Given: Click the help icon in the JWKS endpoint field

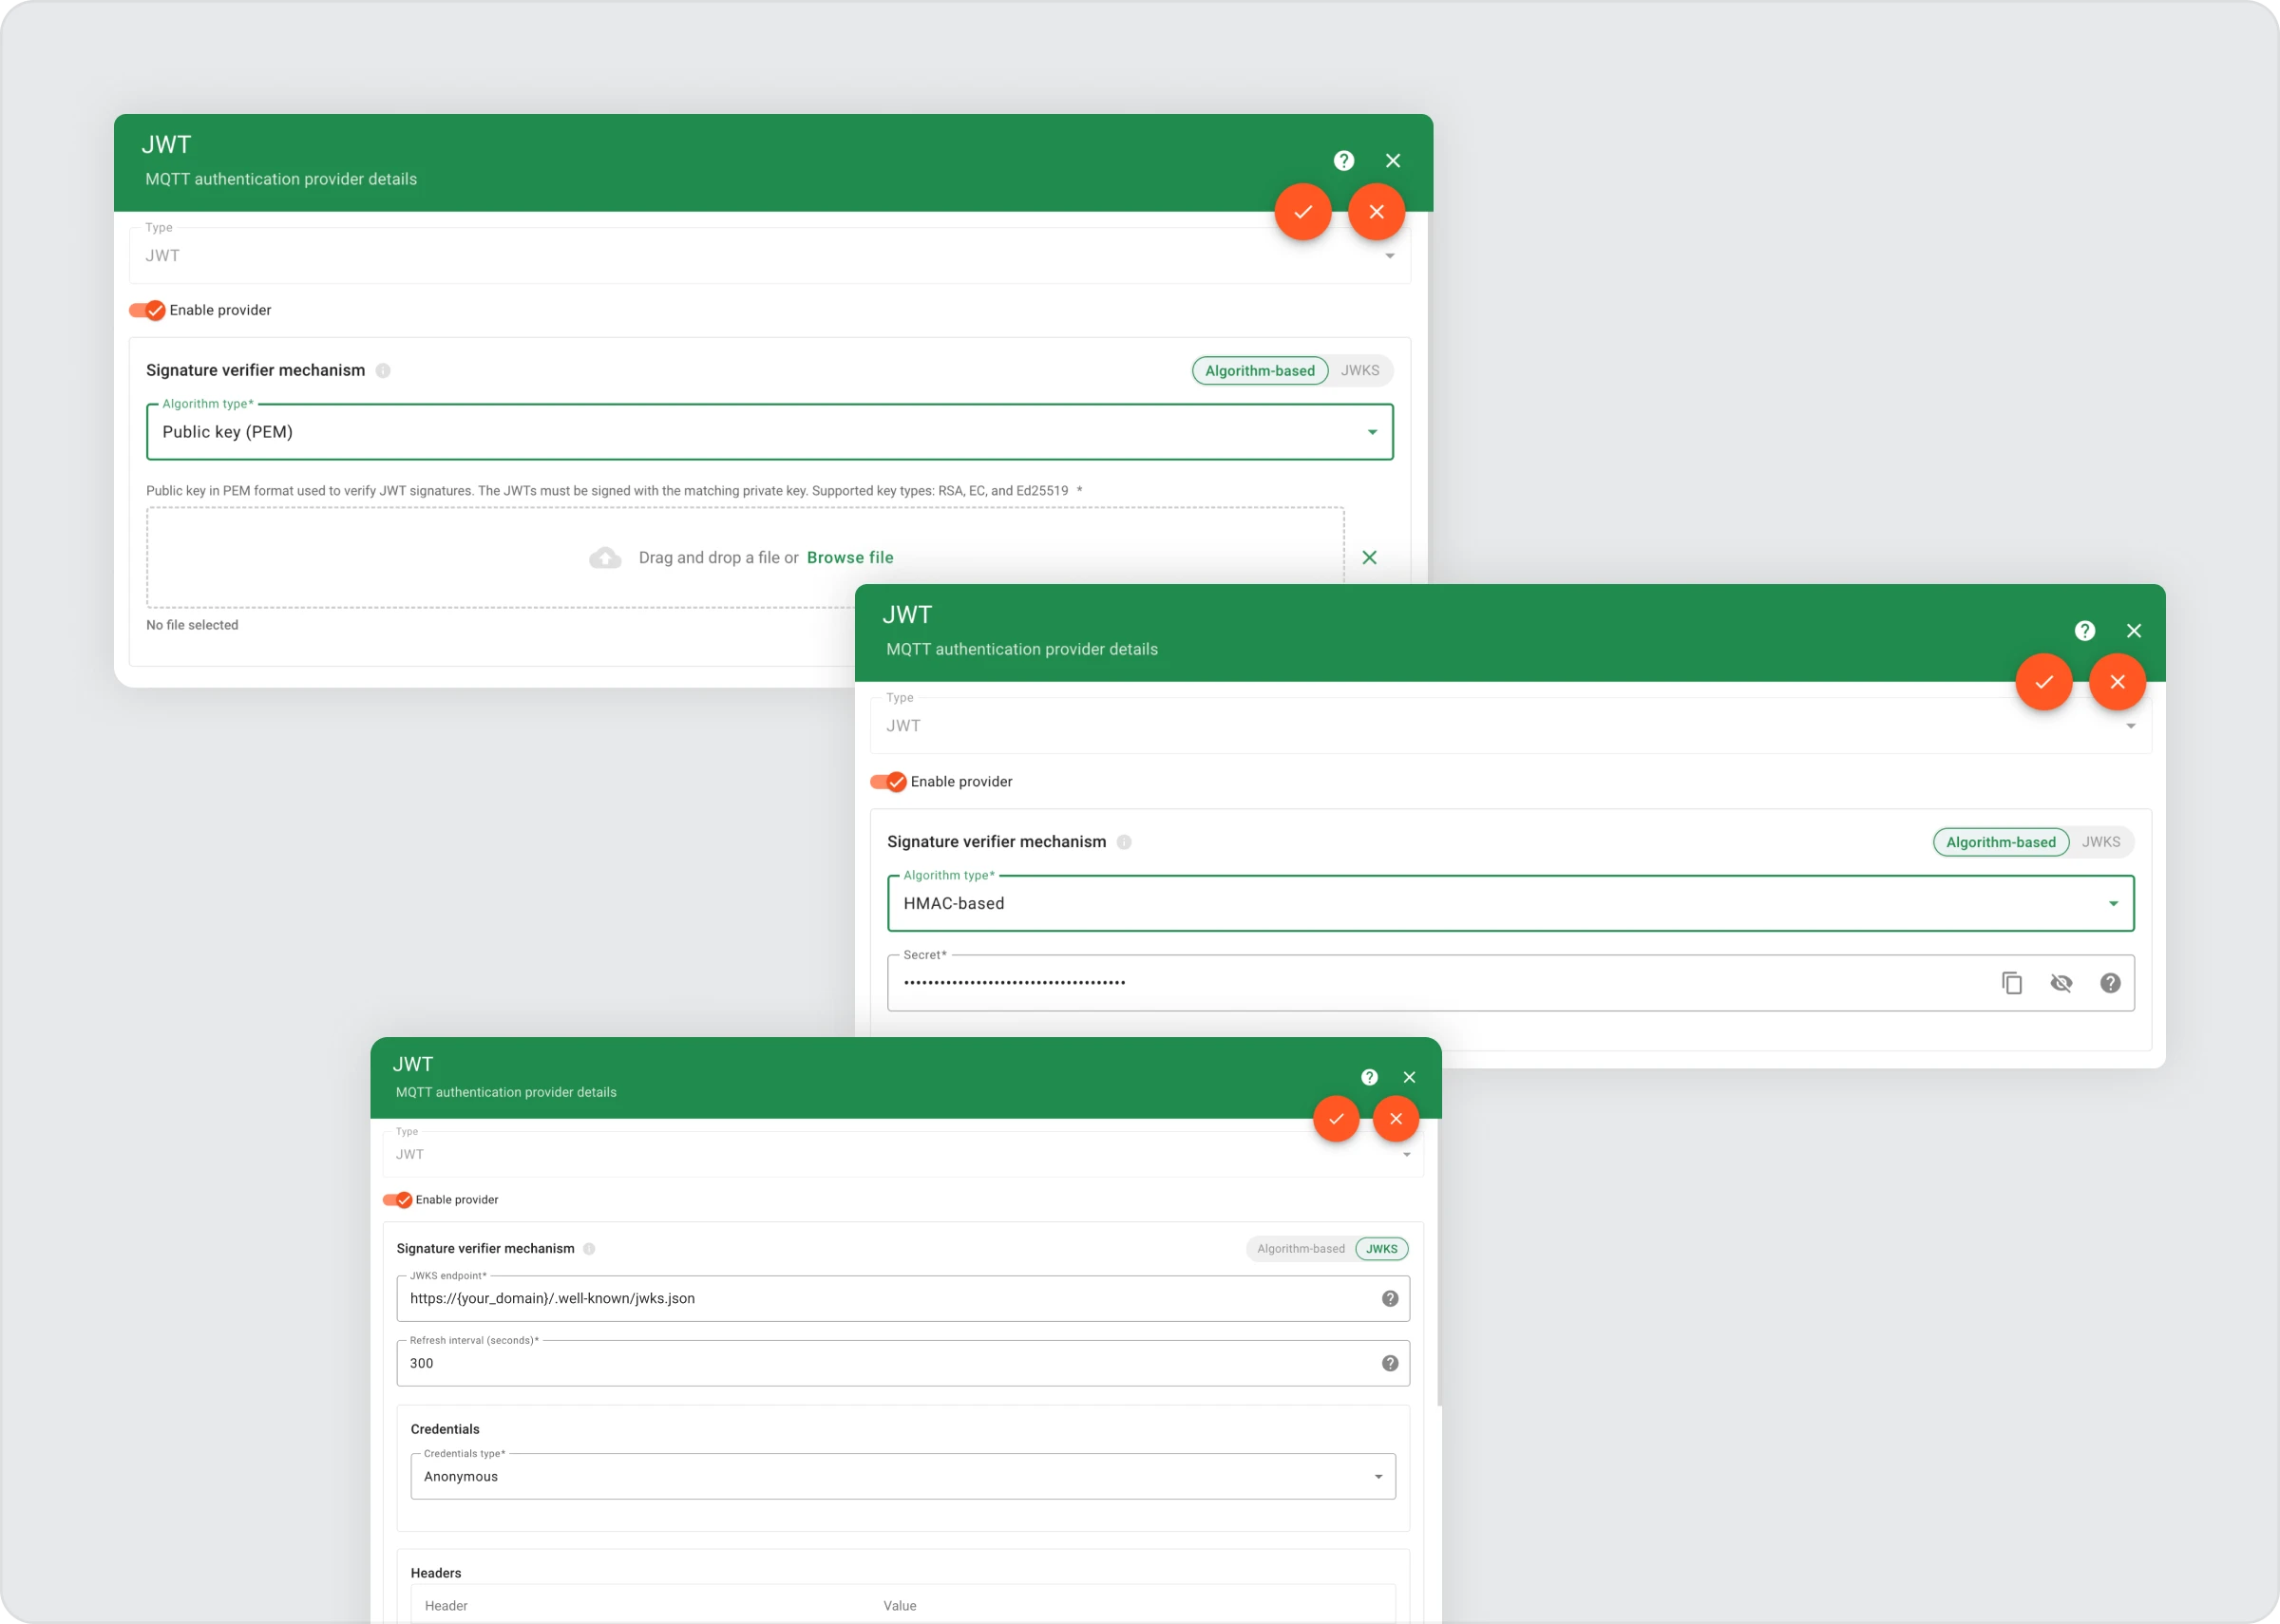Looking at the screenshot, I should pyautogui.click(x=1390, y=1298).
